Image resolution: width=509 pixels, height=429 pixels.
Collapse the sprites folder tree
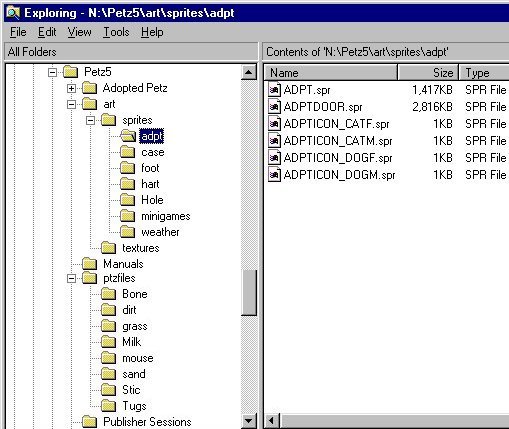click(x=90, y=120)
